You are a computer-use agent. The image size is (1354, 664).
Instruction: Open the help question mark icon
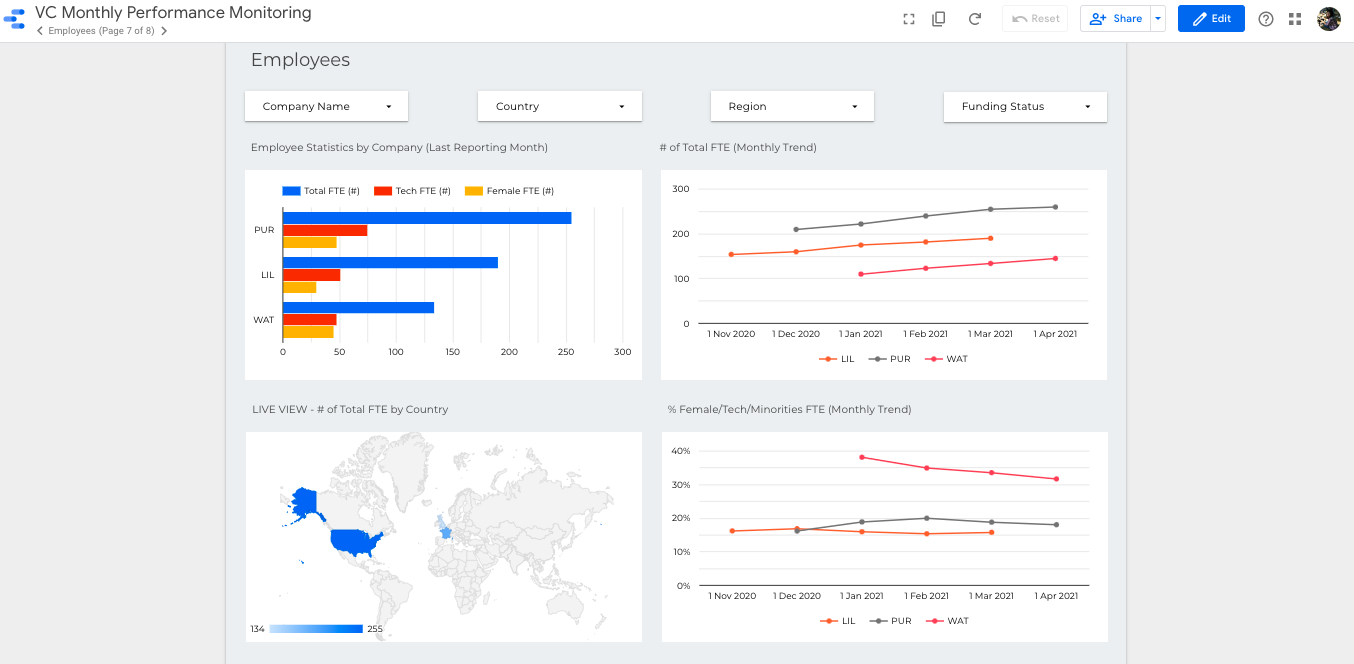coord(1266,19)
